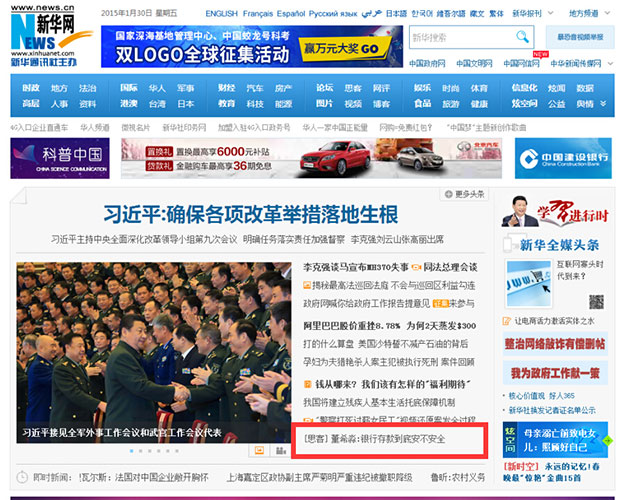This screenshot has width=623, height=500.
Task: Open 核心价值观 link
Action: [x=526, y=396]
